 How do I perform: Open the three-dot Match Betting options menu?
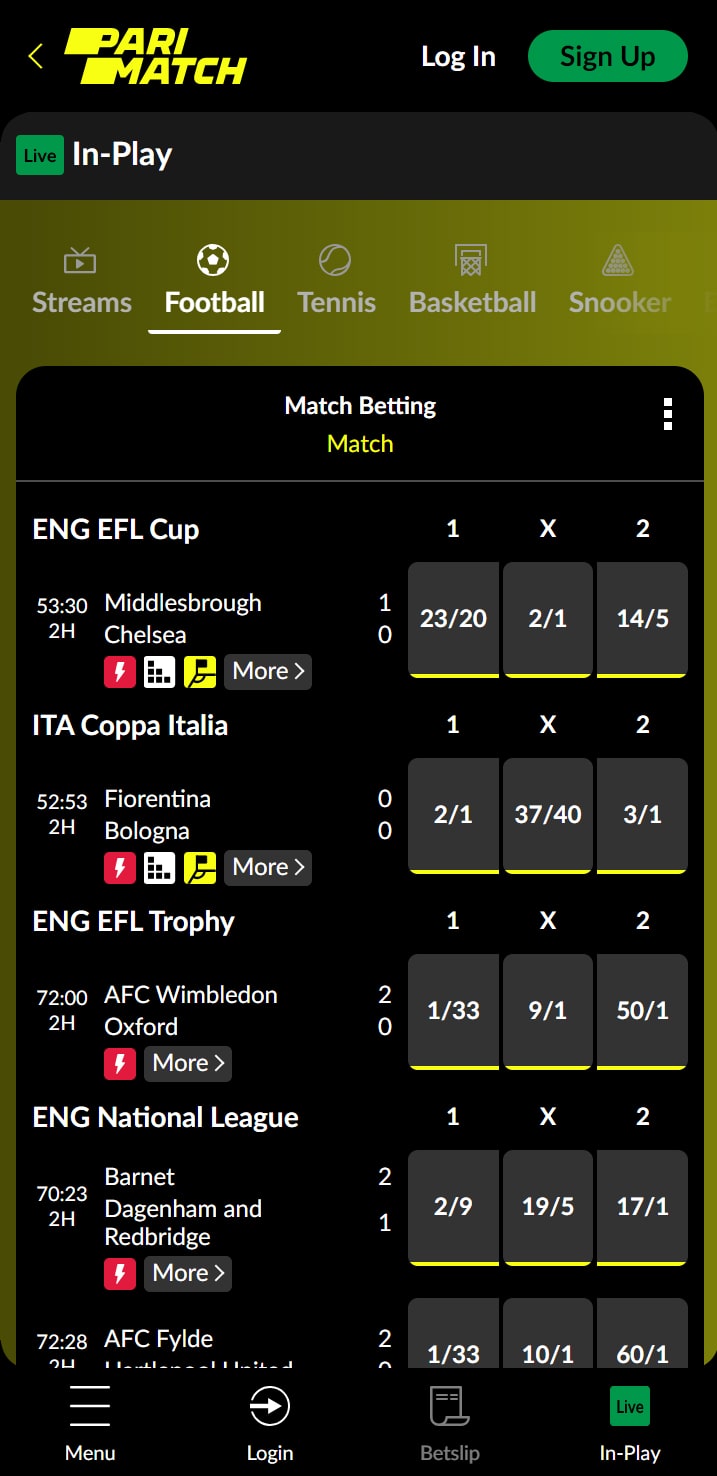click(x=668, y=414)
